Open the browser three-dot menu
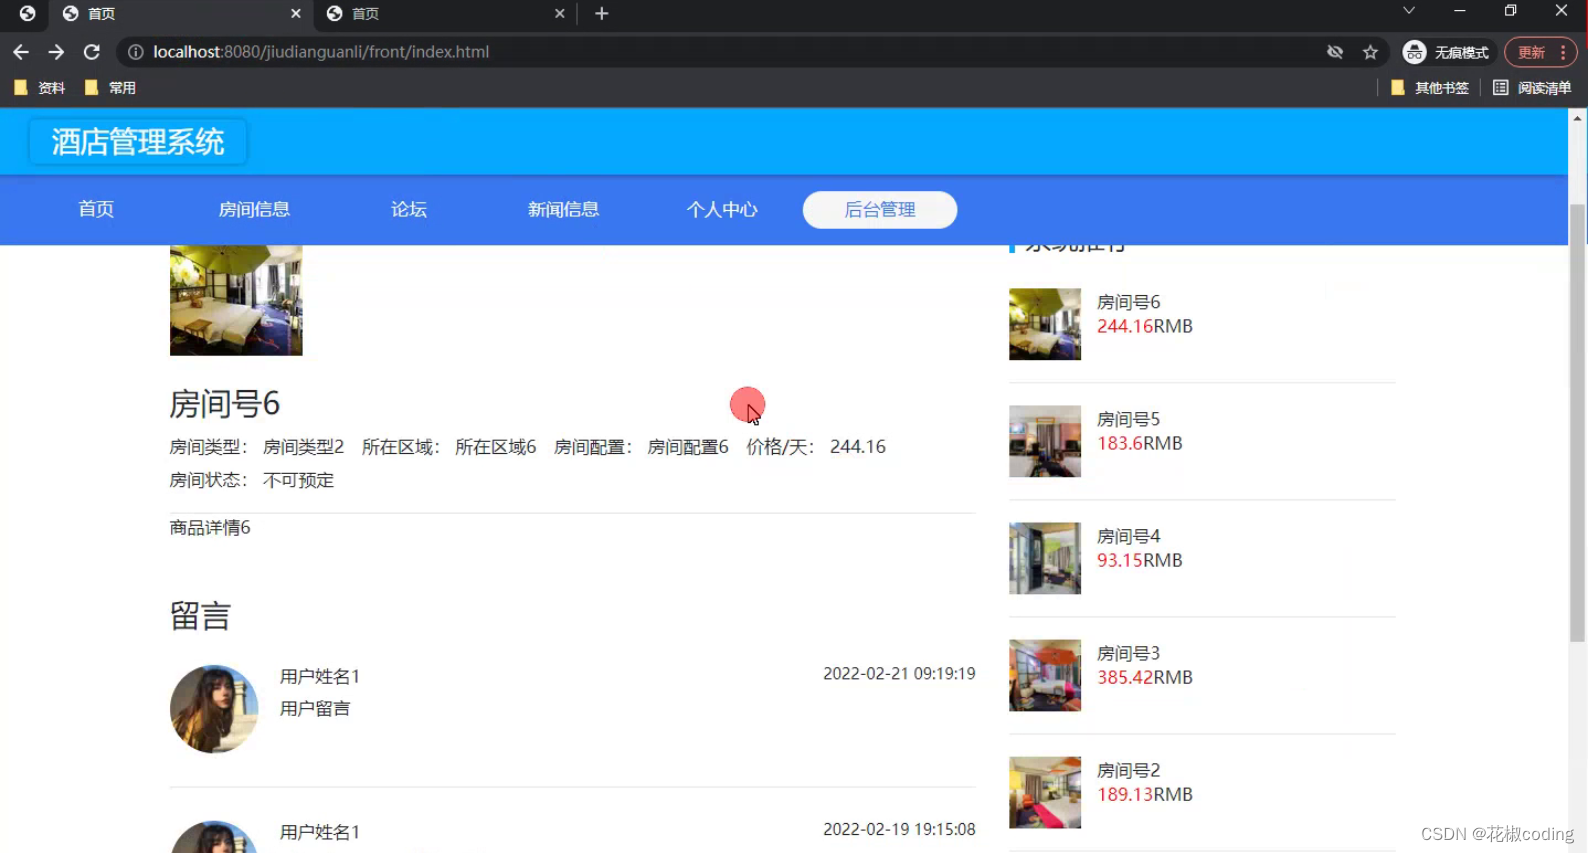This screenshot has width=1589, height=853. [x=1563, y=52]
